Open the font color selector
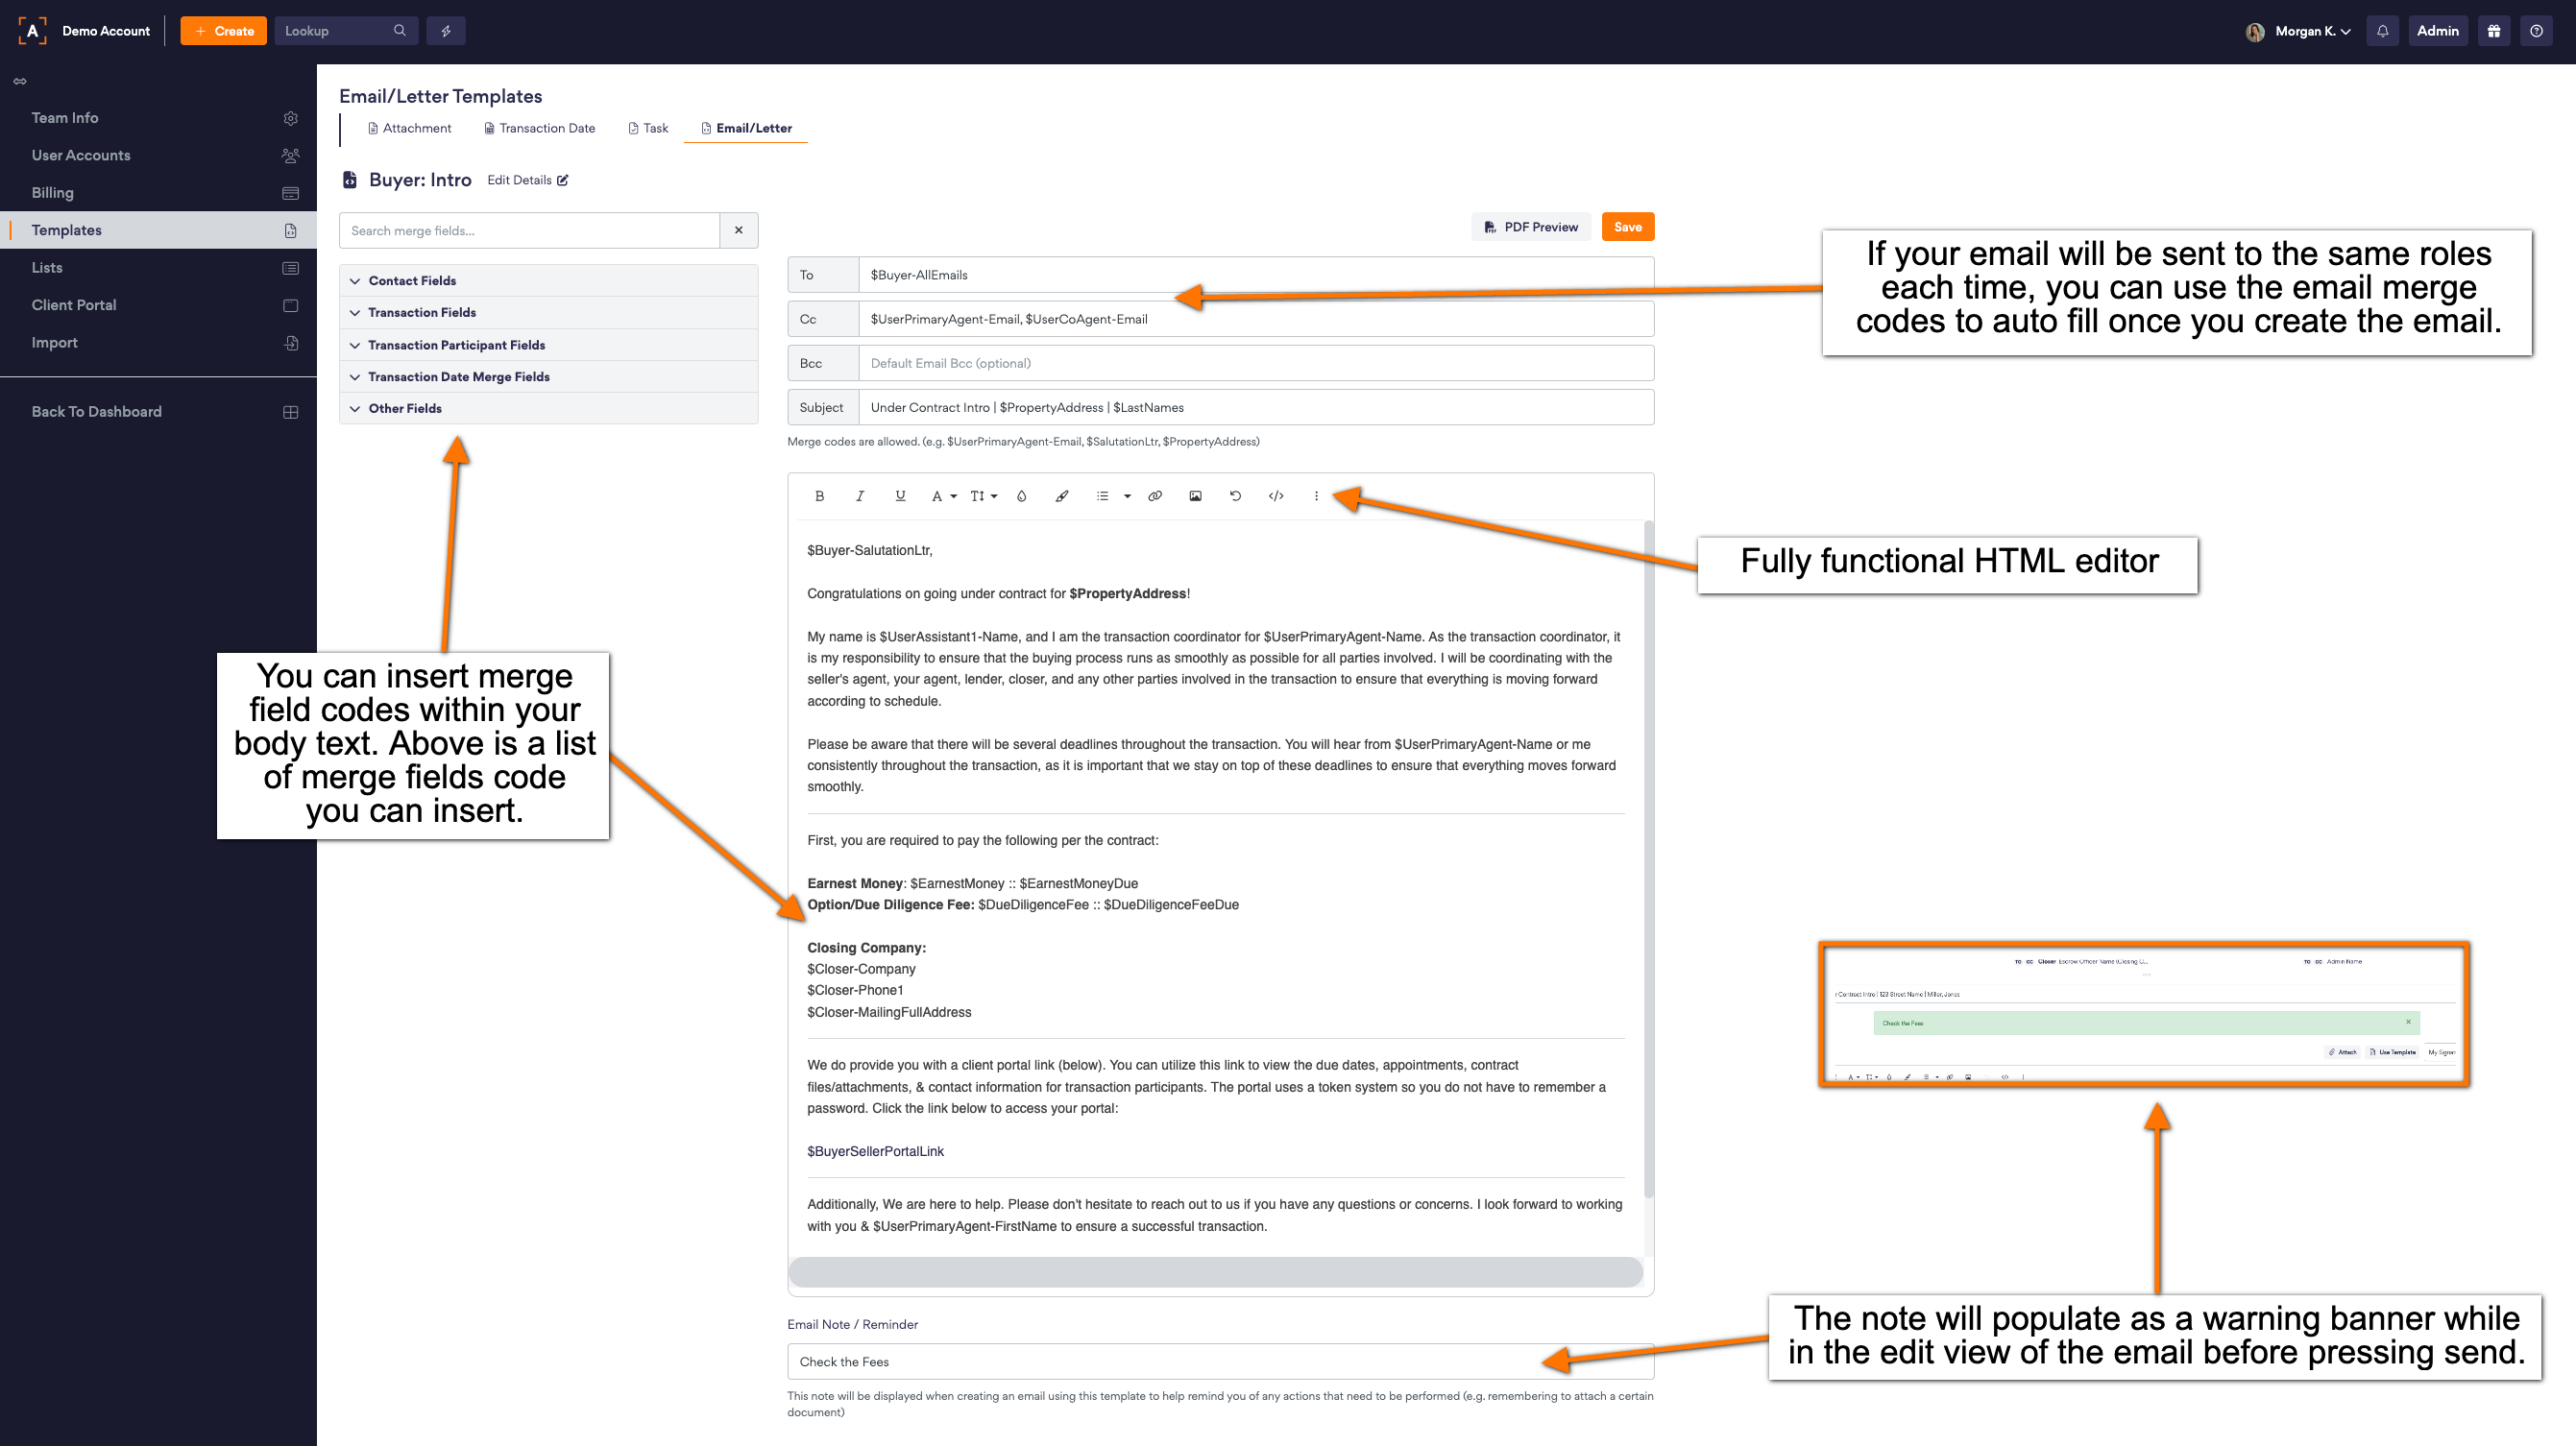The image size is (2576, 1446). point(938,496)
